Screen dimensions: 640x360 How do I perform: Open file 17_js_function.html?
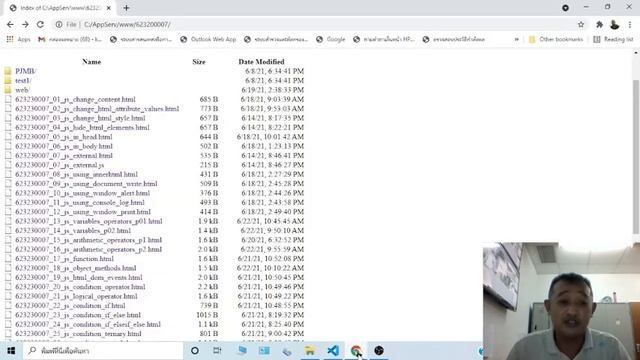[x=64, y=259]
